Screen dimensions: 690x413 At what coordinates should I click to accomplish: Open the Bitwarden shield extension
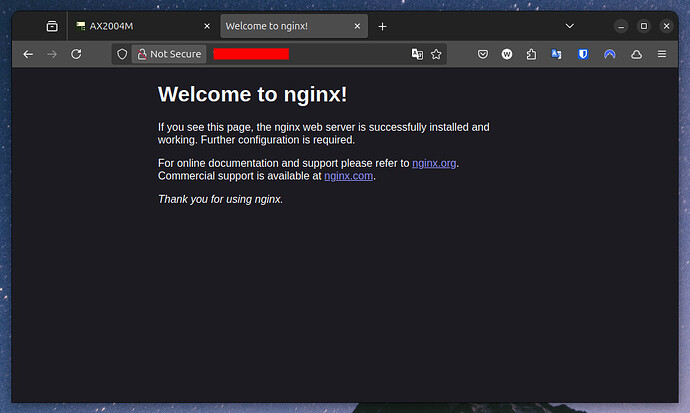[583, 54]
